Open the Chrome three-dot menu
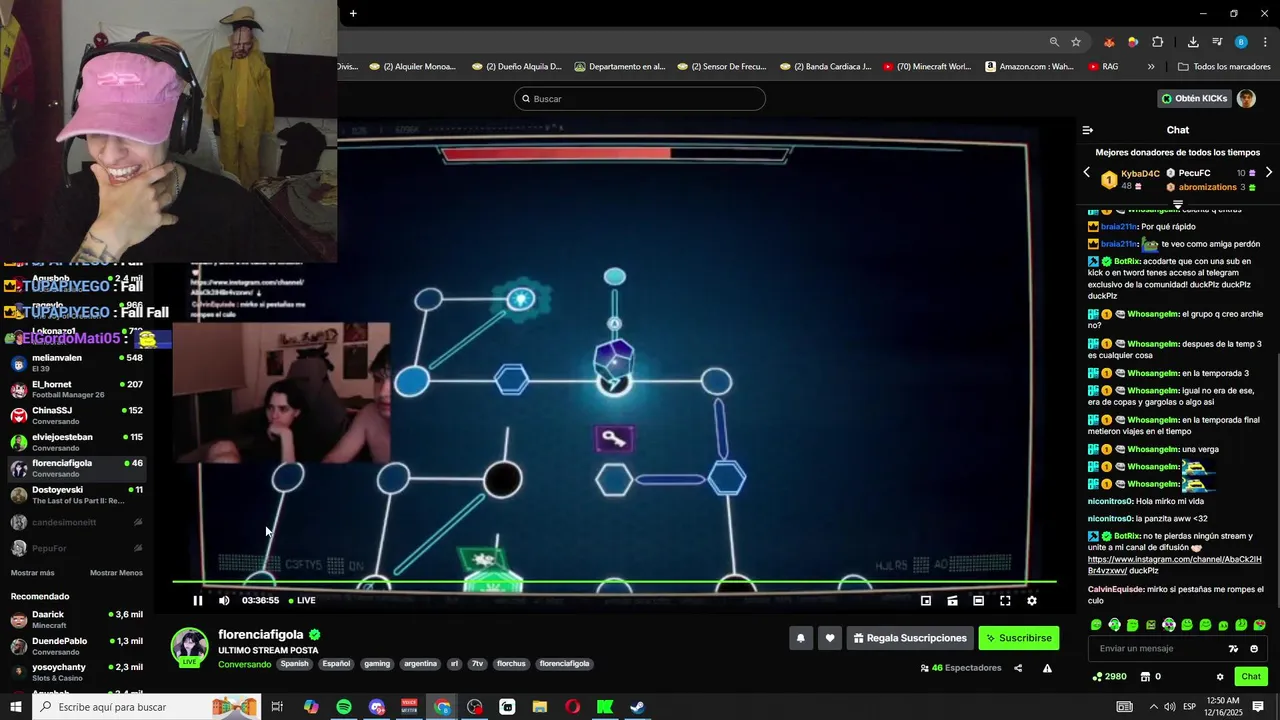 [x=1265, y=42]
